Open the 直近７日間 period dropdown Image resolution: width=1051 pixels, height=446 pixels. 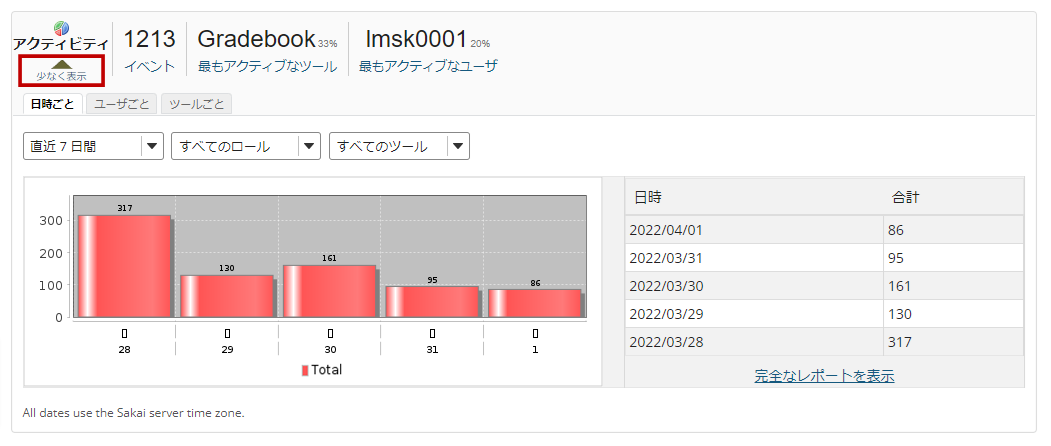coord(93,146)
